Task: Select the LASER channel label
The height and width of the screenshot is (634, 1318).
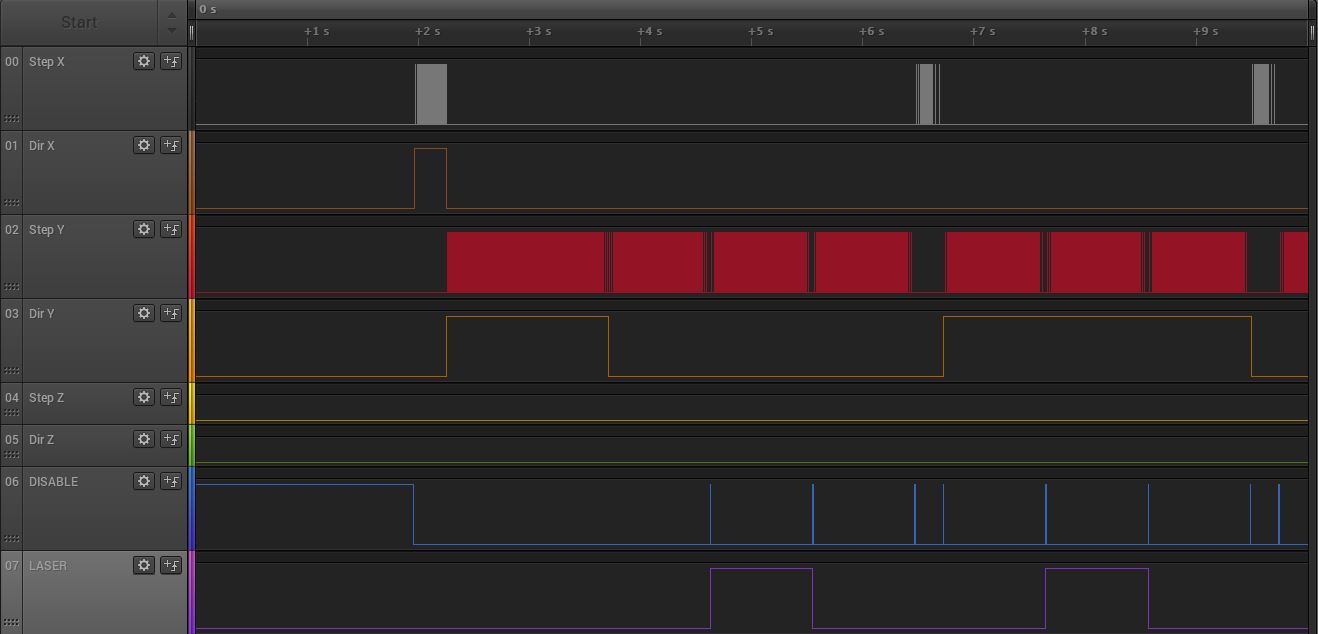Action: pyautogui.click(x=48, y=566)
